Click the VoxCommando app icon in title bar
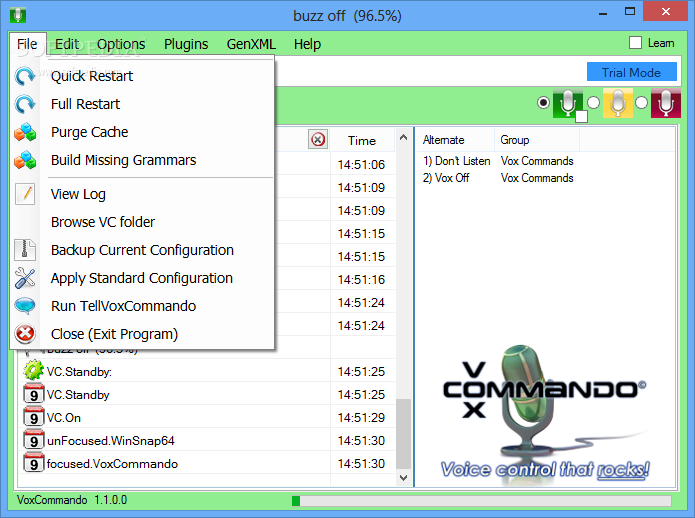695x518 pixels. coord(18,15)
